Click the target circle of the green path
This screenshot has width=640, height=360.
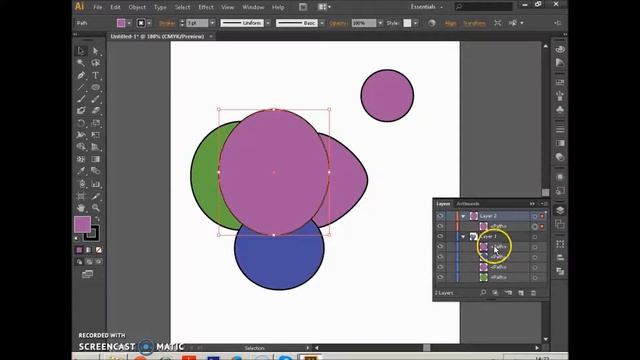534,278
